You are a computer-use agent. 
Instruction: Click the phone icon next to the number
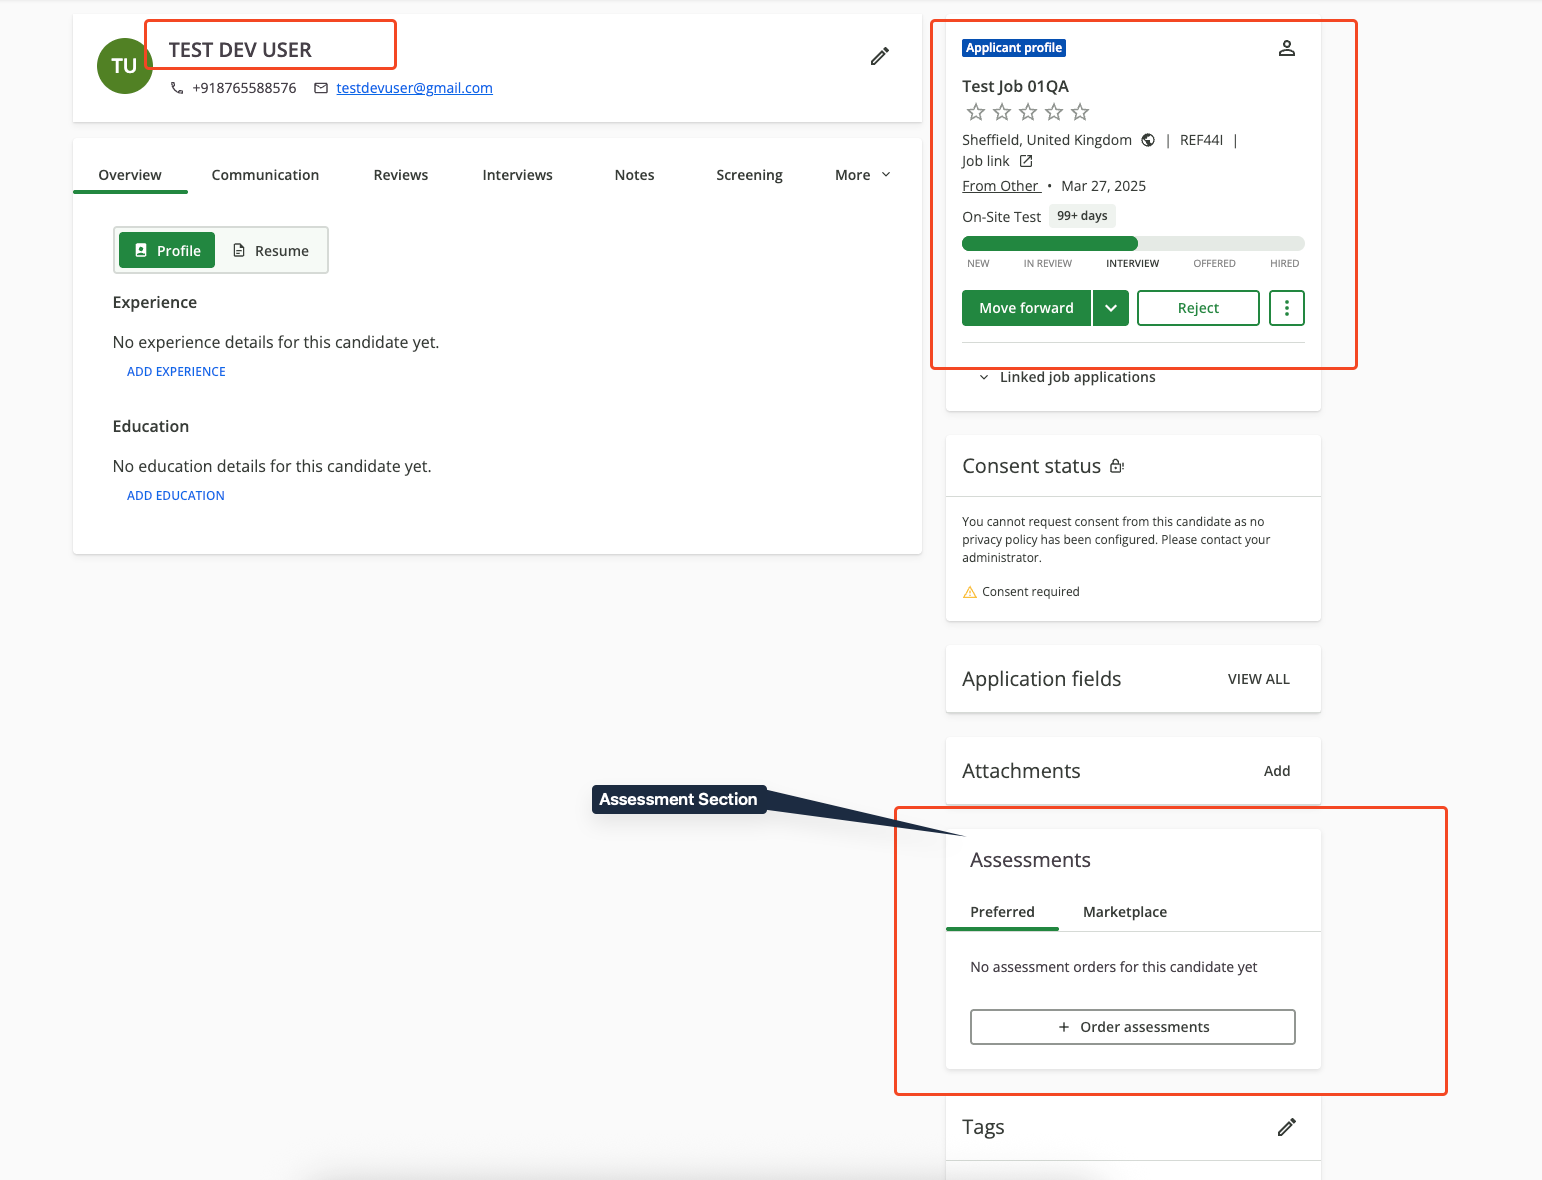[176, 88]
